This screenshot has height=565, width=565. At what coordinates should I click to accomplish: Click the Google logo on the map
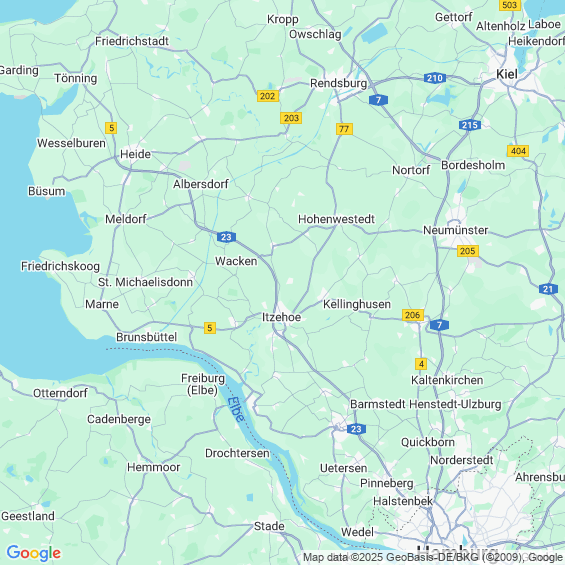[x=34, y=553]
